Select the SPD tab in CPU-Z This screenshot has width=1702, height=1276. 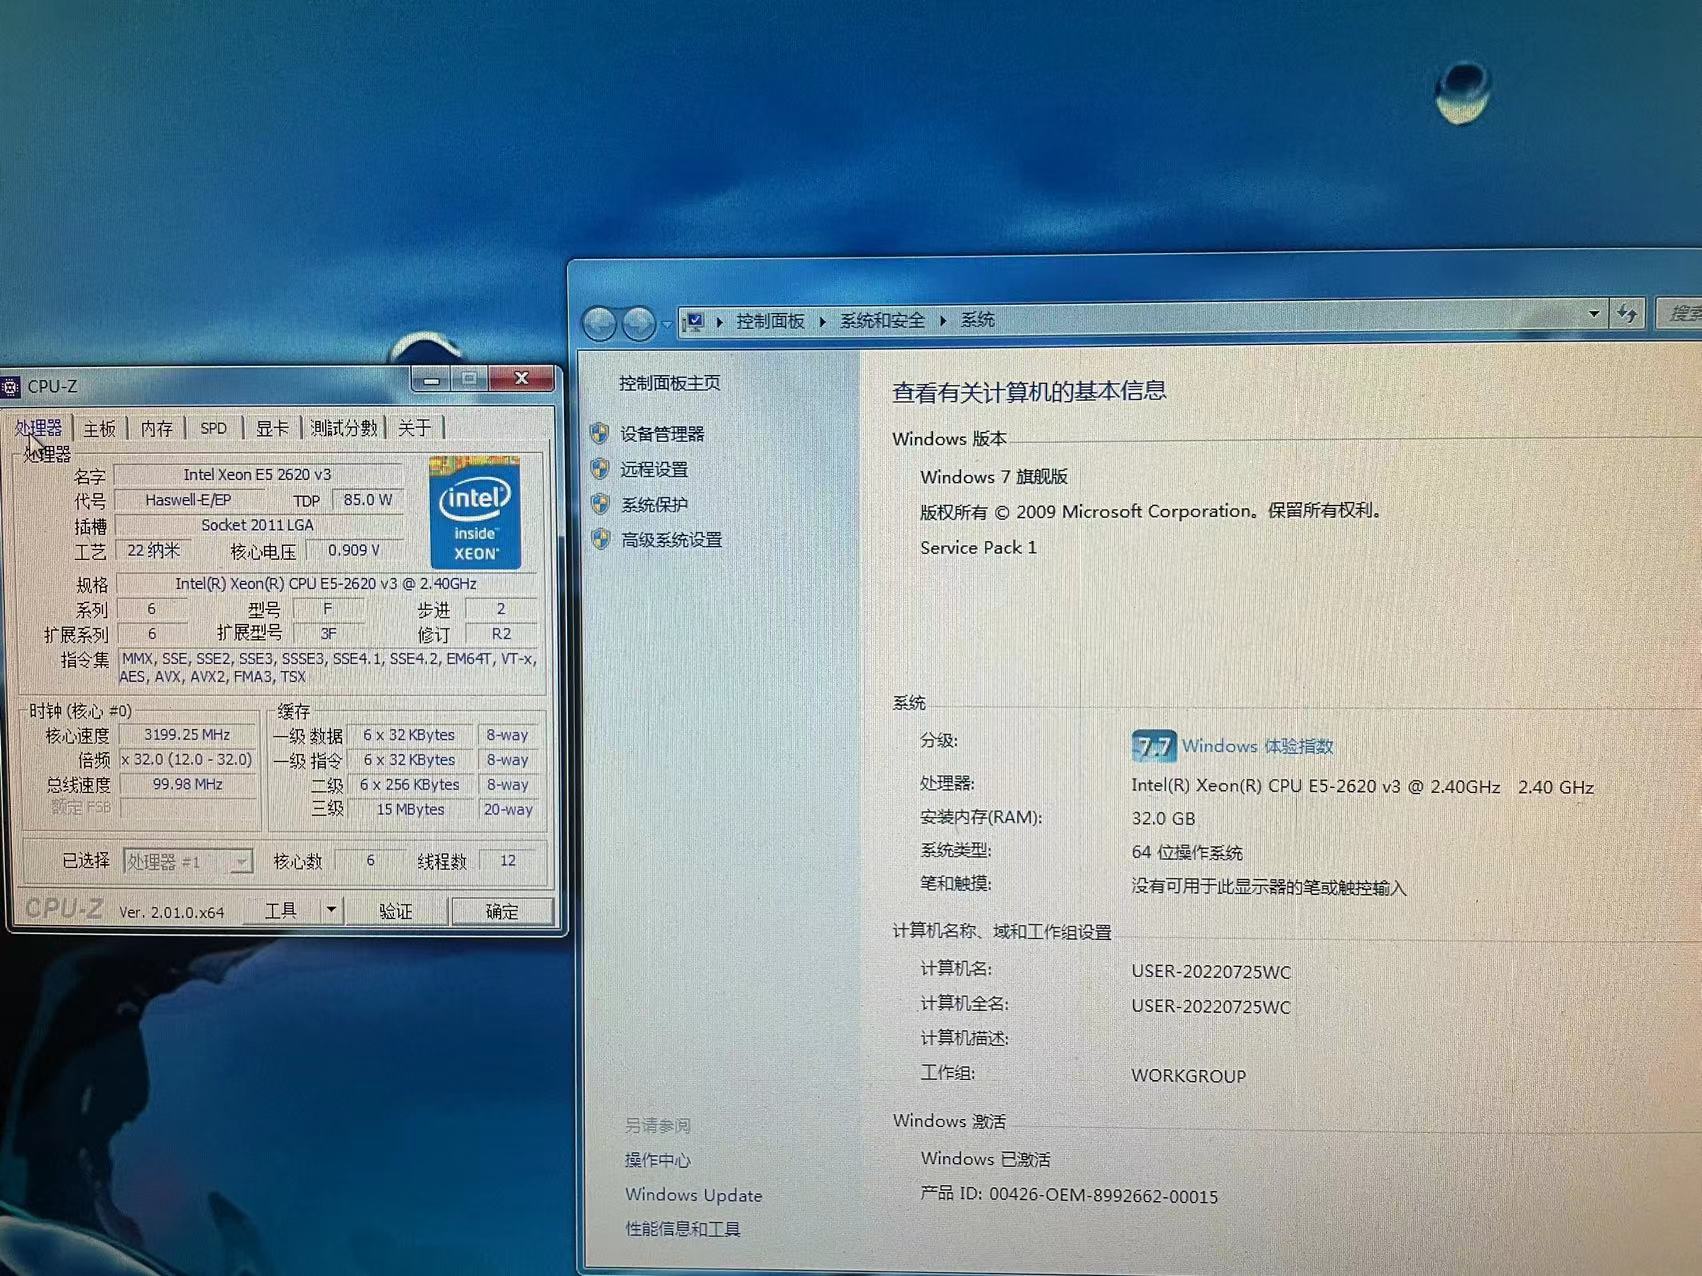pos(213,428)
